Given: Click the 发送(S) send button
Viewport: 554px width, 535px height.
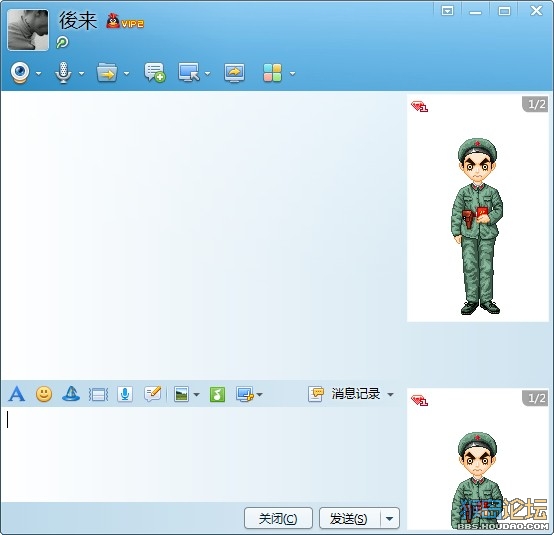Looking at the screenshot, I should click(349, 518).
